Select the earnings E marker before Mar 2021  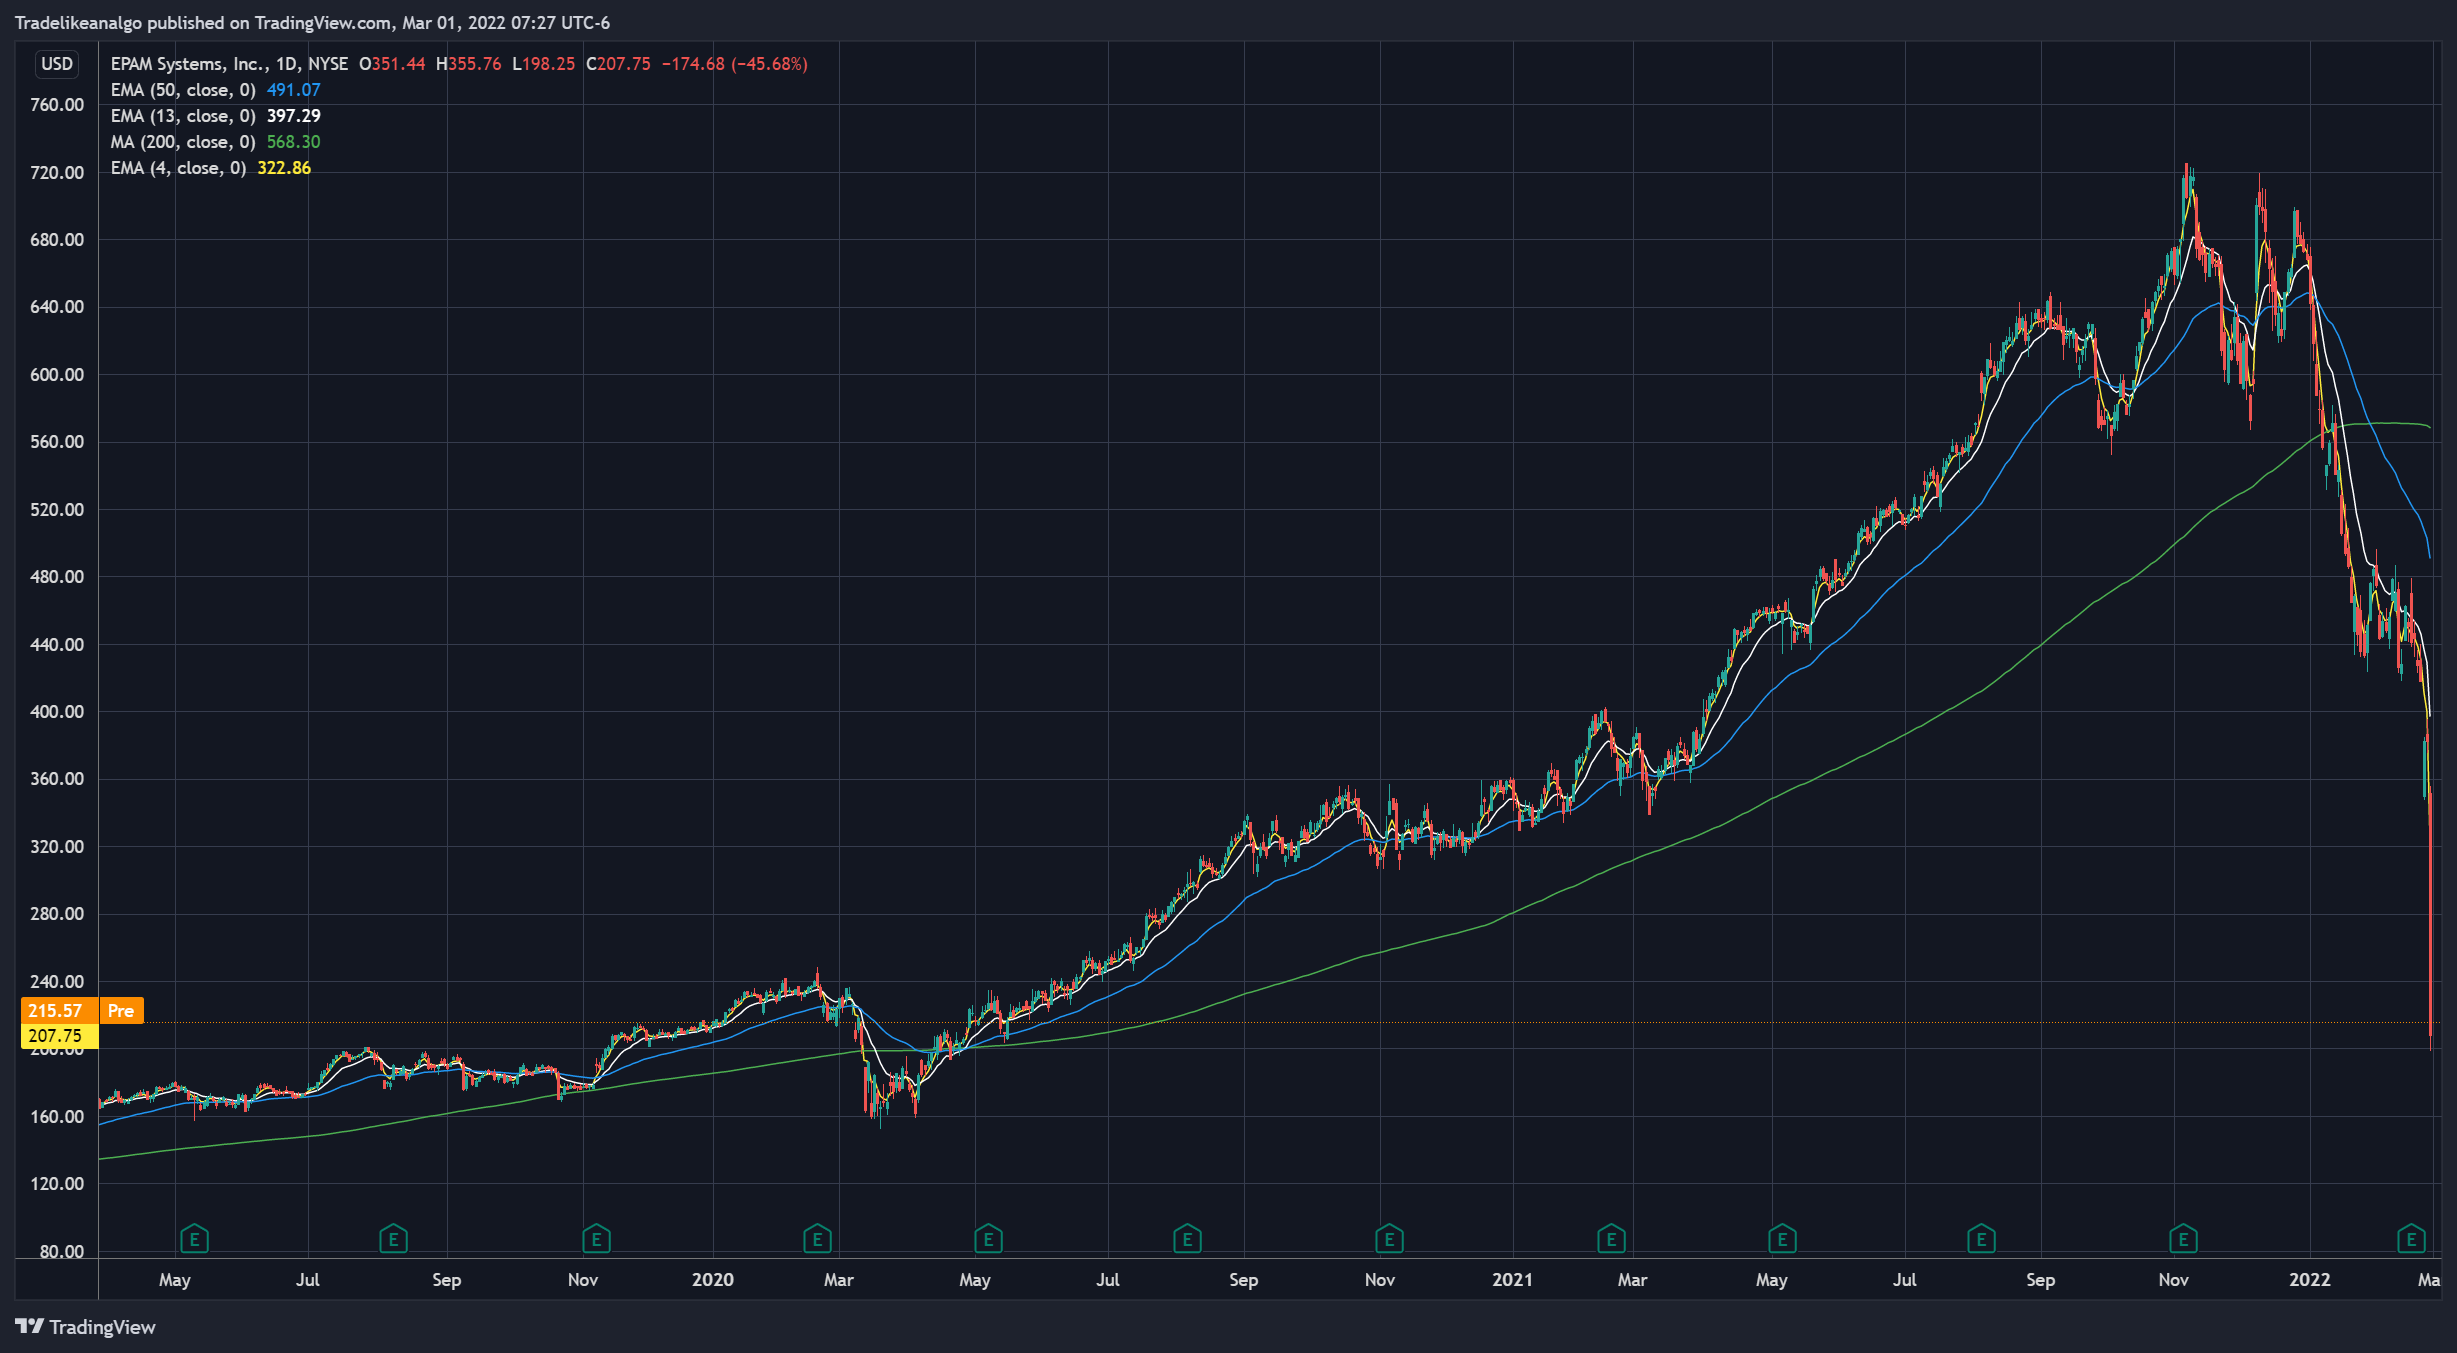click(1611, 1240)
